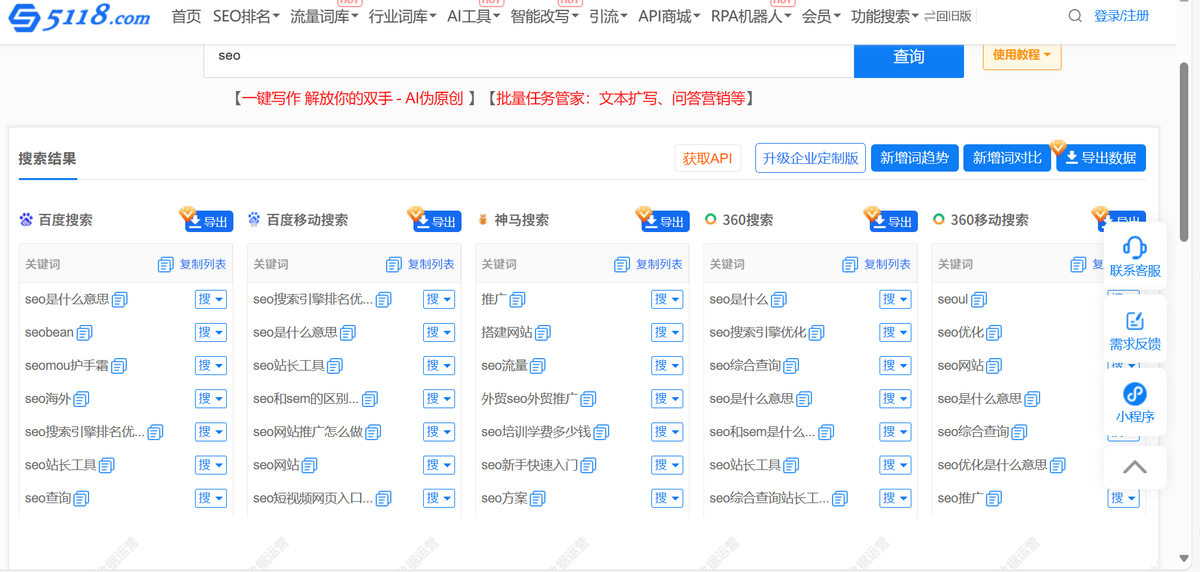Copy keyword 'seo搜索引擎优化' in 360 search column
1200x572 pixels.
[x=816, y=332]
